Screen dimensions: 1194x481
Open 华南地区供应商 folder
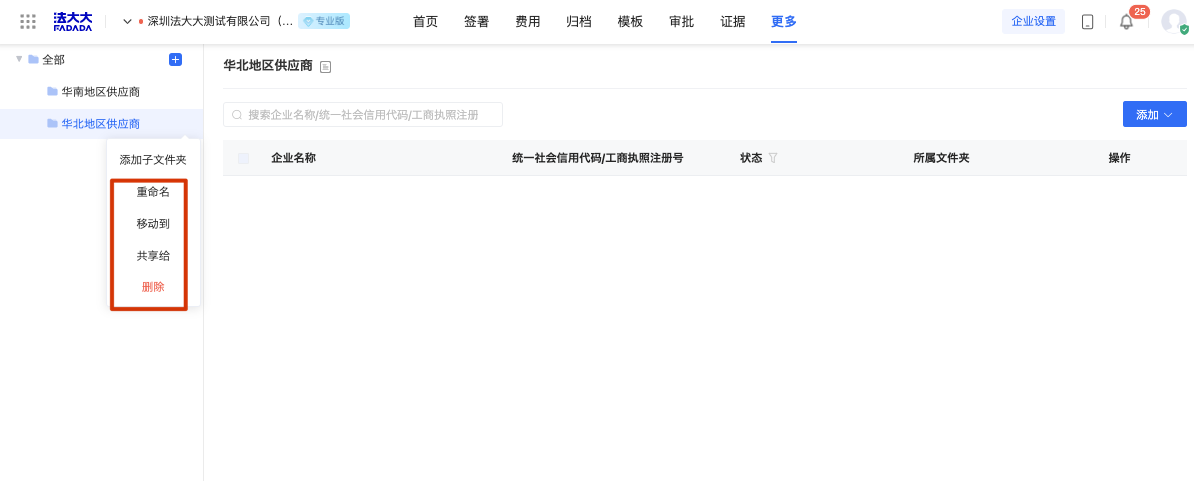[101, 91]
